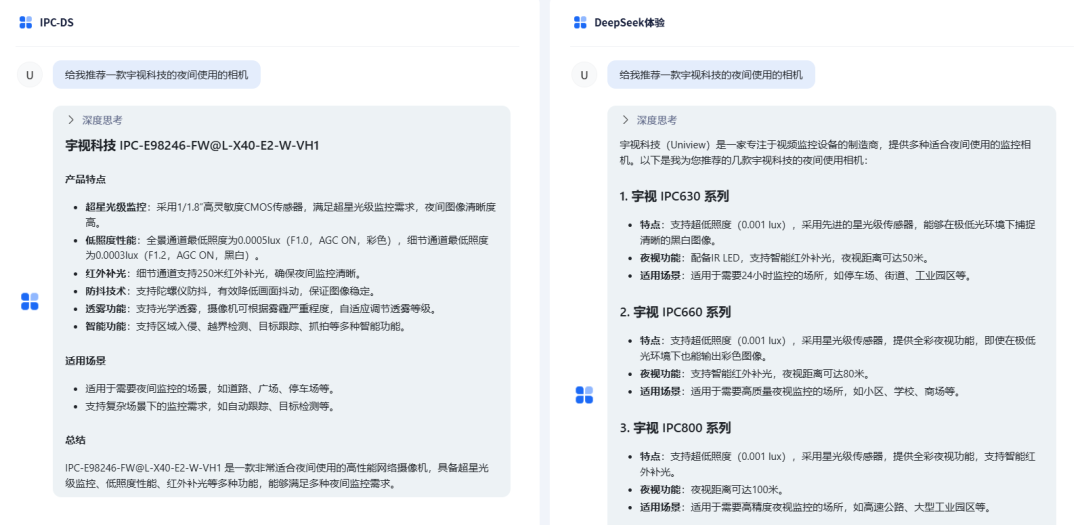Image resolution: width=1080 pixels, height=525 pixels.
Task: Click the 智能功能 bullet label
Action: [x=105, y=326]
